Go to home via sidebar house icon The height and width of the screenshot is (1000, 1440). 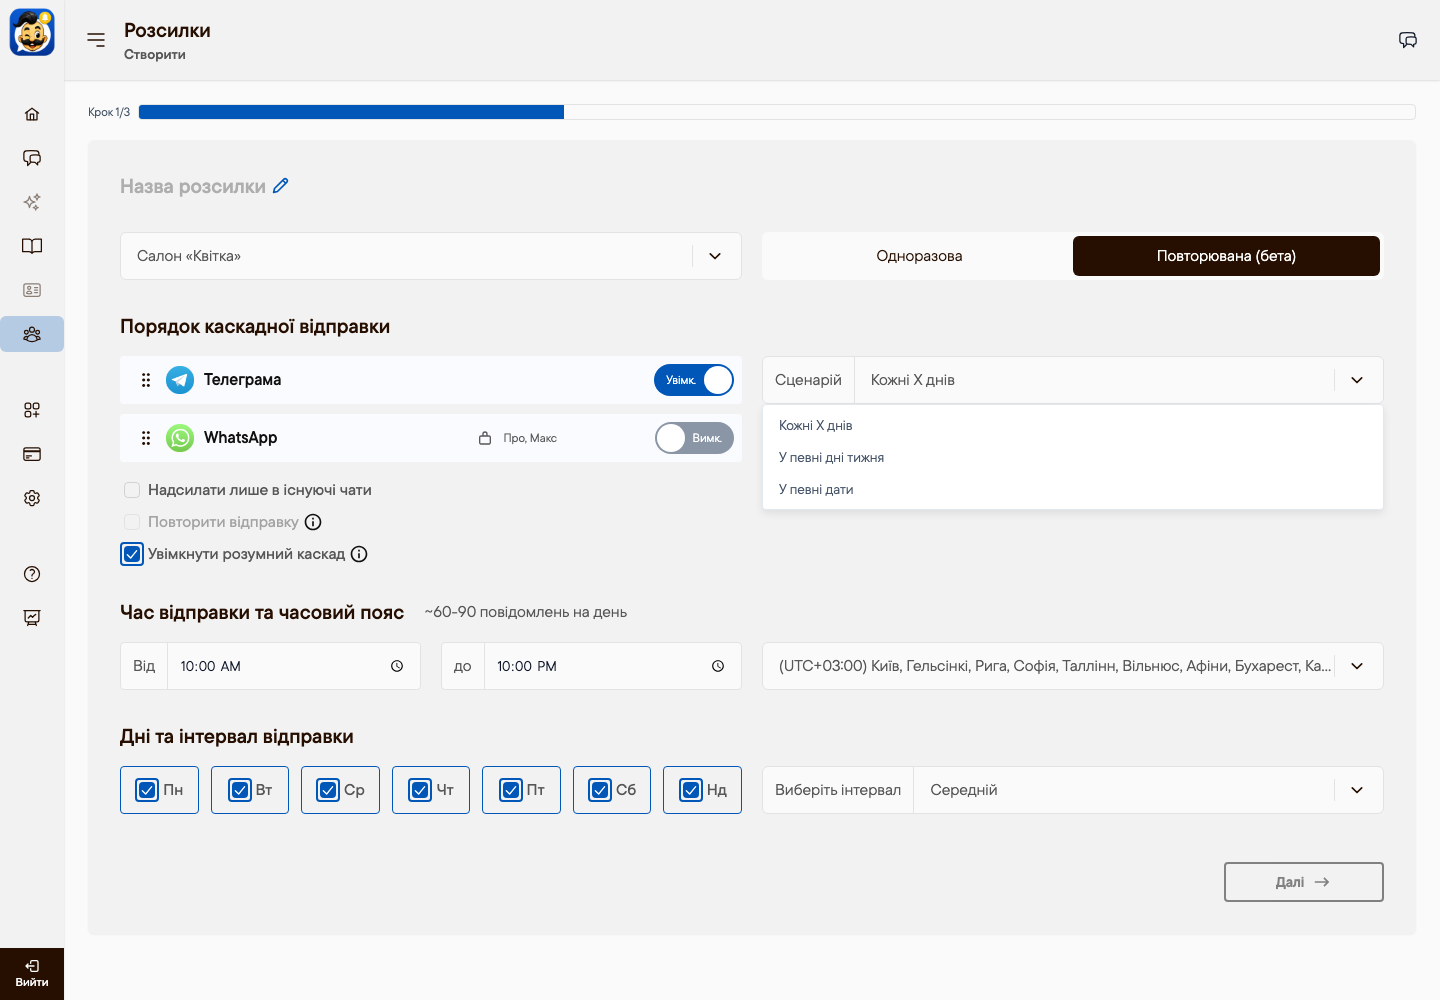pyautogui.click(x=32, y=114)
